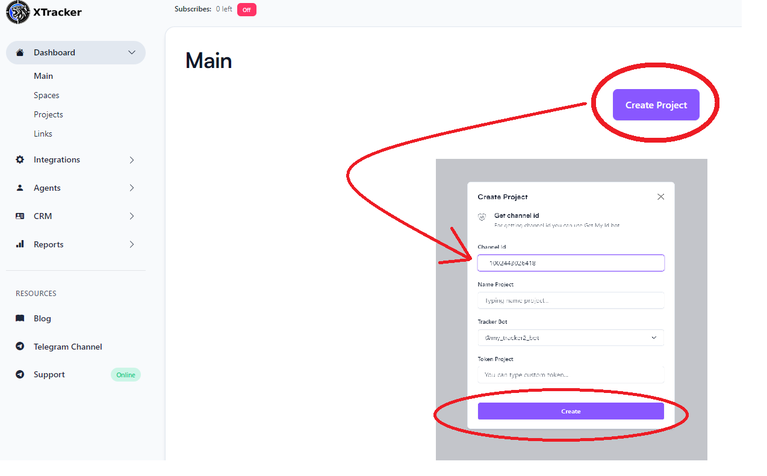Open the Spaces menu item
Viewport: 767px width, 476px height.
[46, 96]
